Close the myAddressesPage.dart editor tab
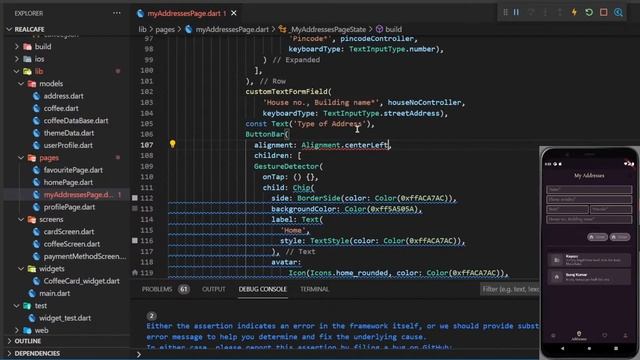 pyautogui.click(x=234, y=13)
